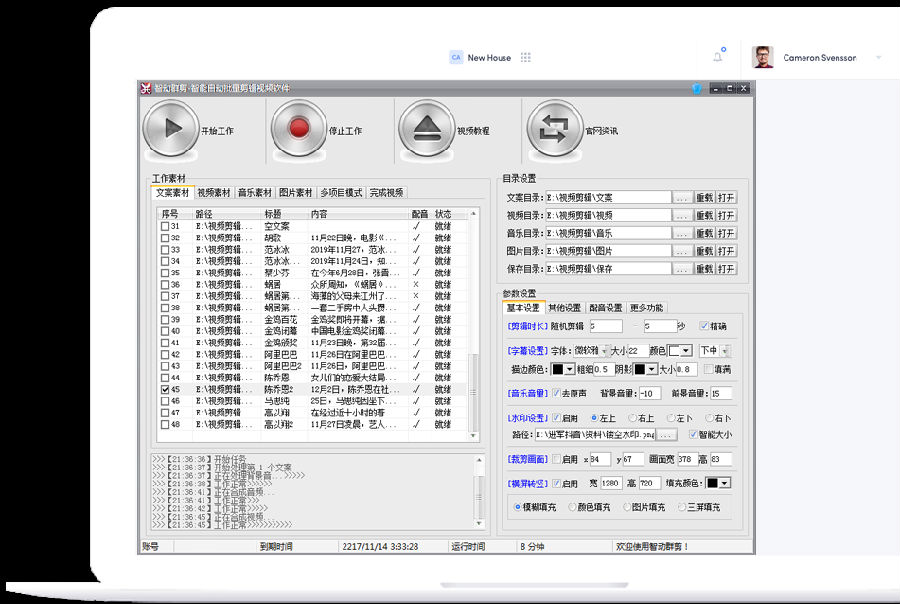
Task: Click the blue shield icon in title bar
Action: [x=697, y=88]
